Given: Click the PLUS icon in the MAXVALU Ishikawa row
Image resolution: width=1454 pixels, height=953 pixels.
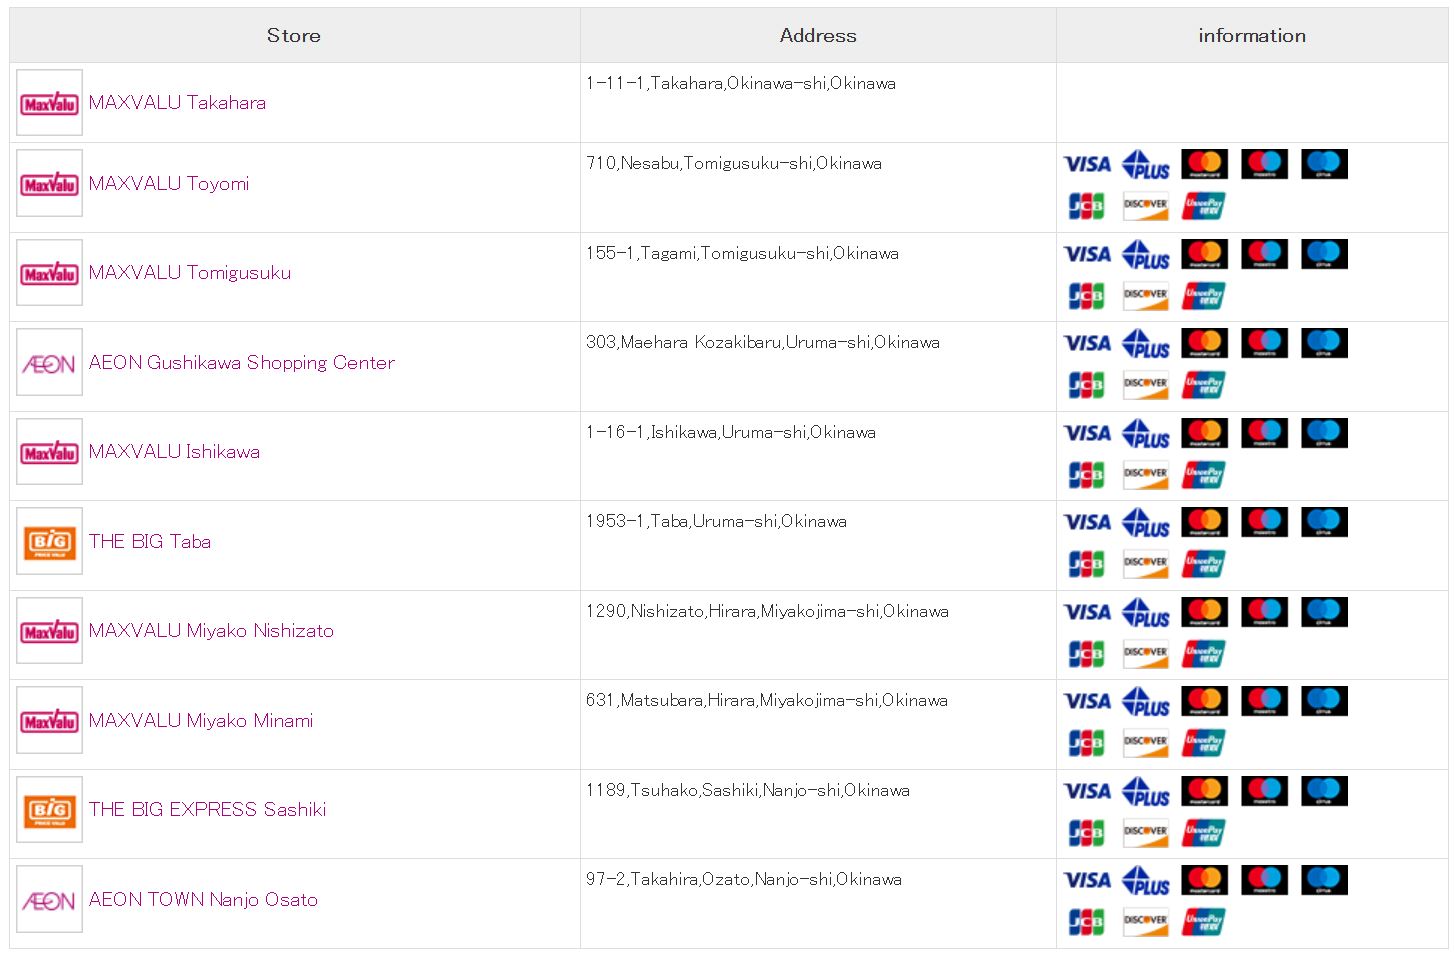Looking at the screenshot, I should pos(1146,433).
